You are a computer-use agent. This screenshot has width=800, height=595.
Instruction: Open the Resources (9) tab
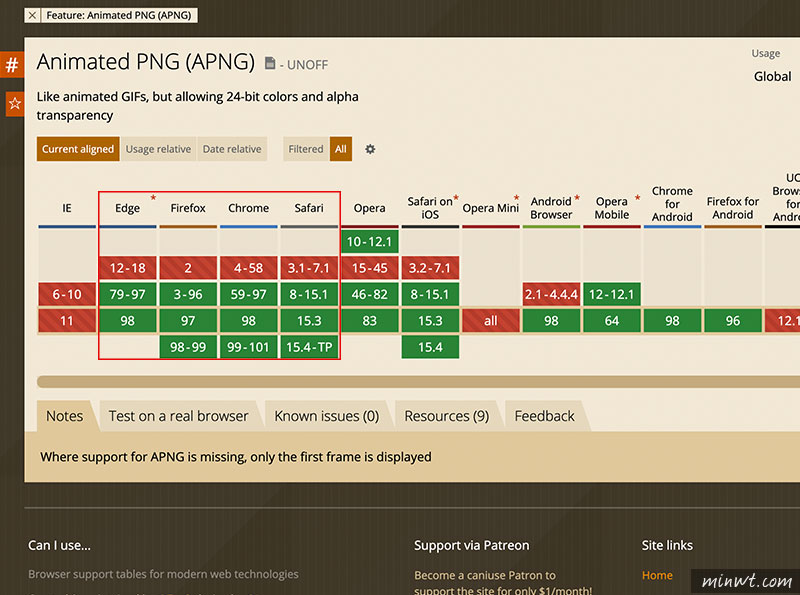tap(446, 416)
